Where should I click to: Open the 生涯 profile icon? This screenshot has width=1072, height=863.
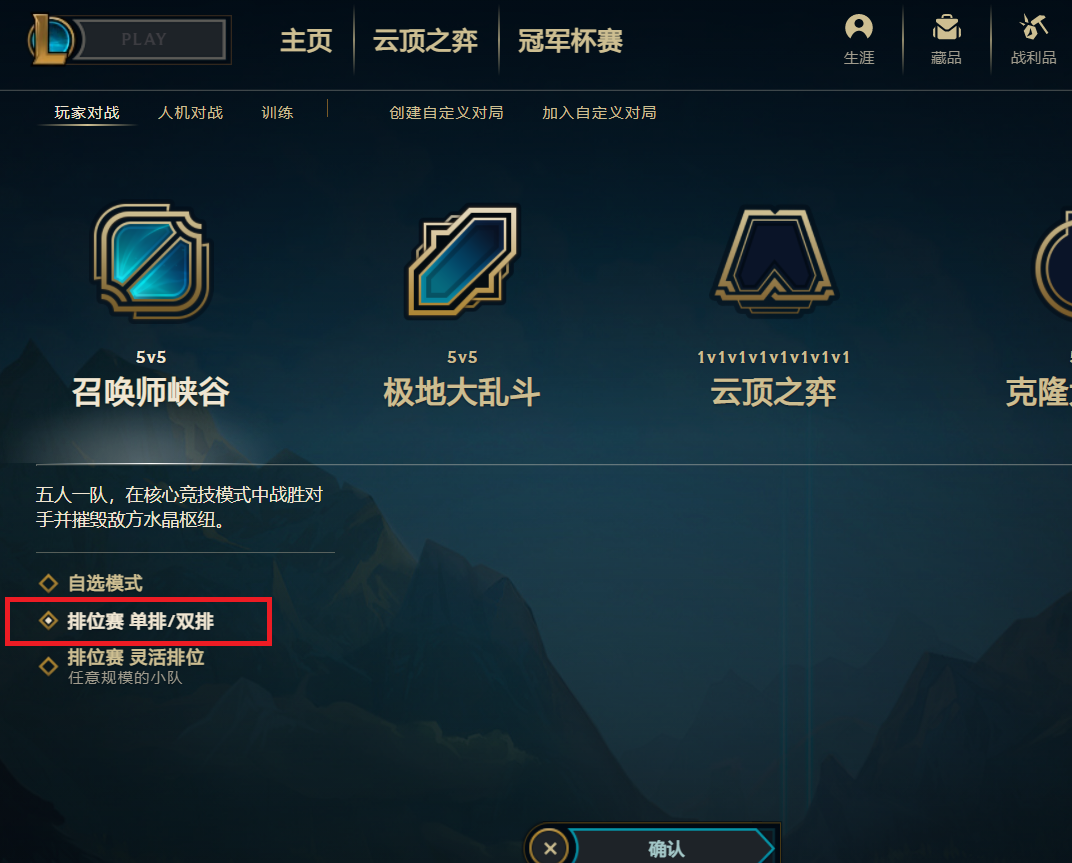coord(859,27)
